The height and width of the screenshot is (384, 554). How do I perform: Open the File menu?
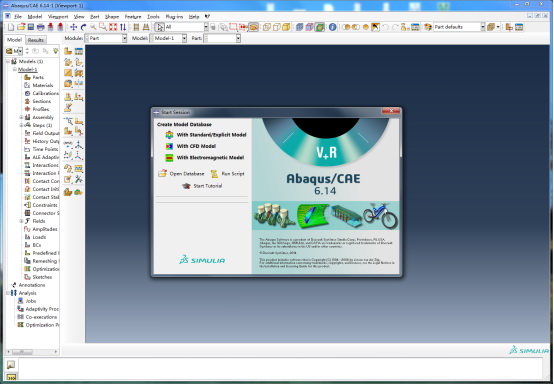pyautogui.click(x=18, y=17)
